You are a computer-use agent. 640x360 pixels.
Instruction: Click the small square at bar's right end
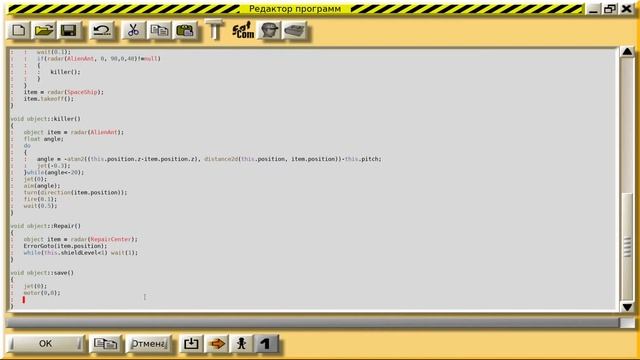[627, 323]
